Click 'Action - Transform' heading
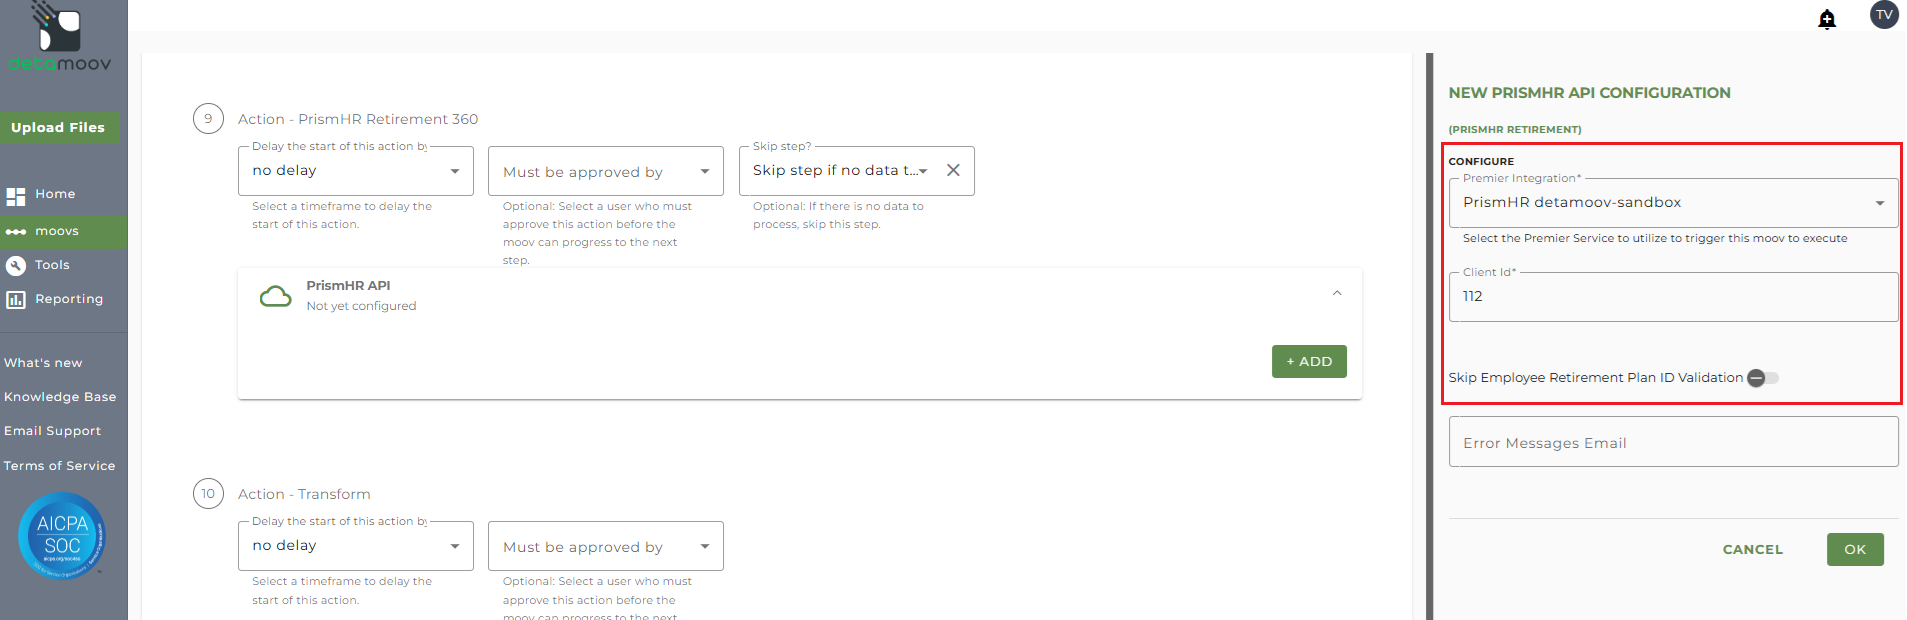Image resolution: width=1907 pixels, height=620 pixels. 304,494
